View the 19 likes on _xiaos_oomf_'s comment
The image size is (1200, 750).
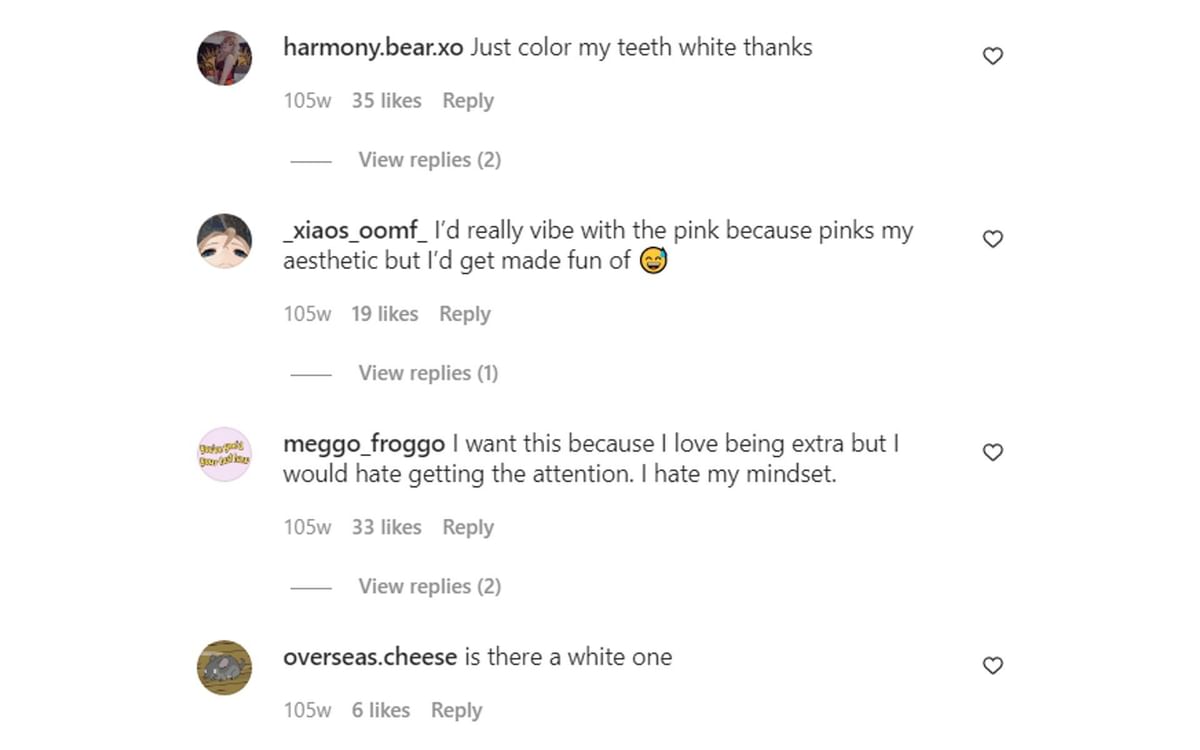click(x=384, y=313)
